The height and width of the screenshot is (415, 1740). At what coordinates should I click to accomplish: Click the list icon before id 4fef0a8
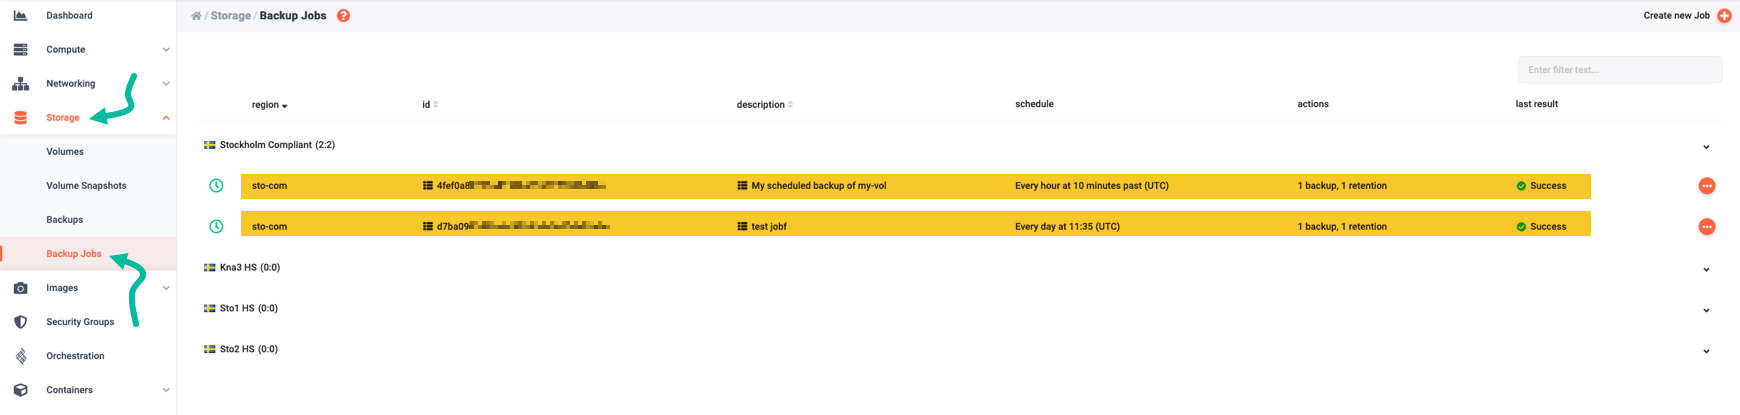[x=428, y=186]
